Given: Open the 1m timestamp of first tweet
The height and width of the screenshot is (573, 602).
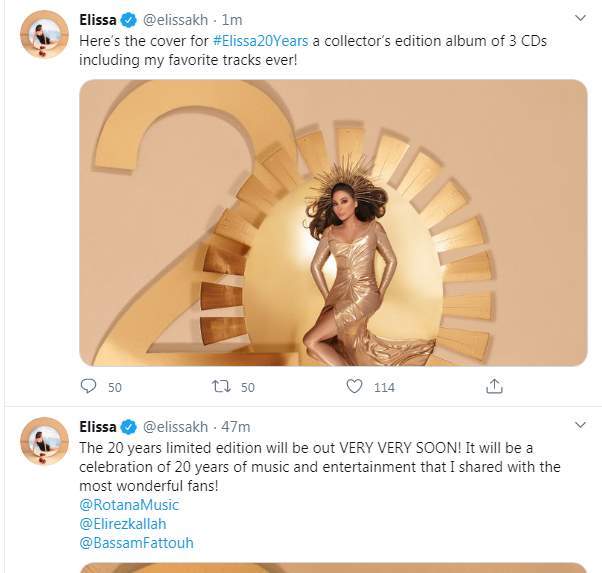Looking at the screenshot, I should [231, 20].
